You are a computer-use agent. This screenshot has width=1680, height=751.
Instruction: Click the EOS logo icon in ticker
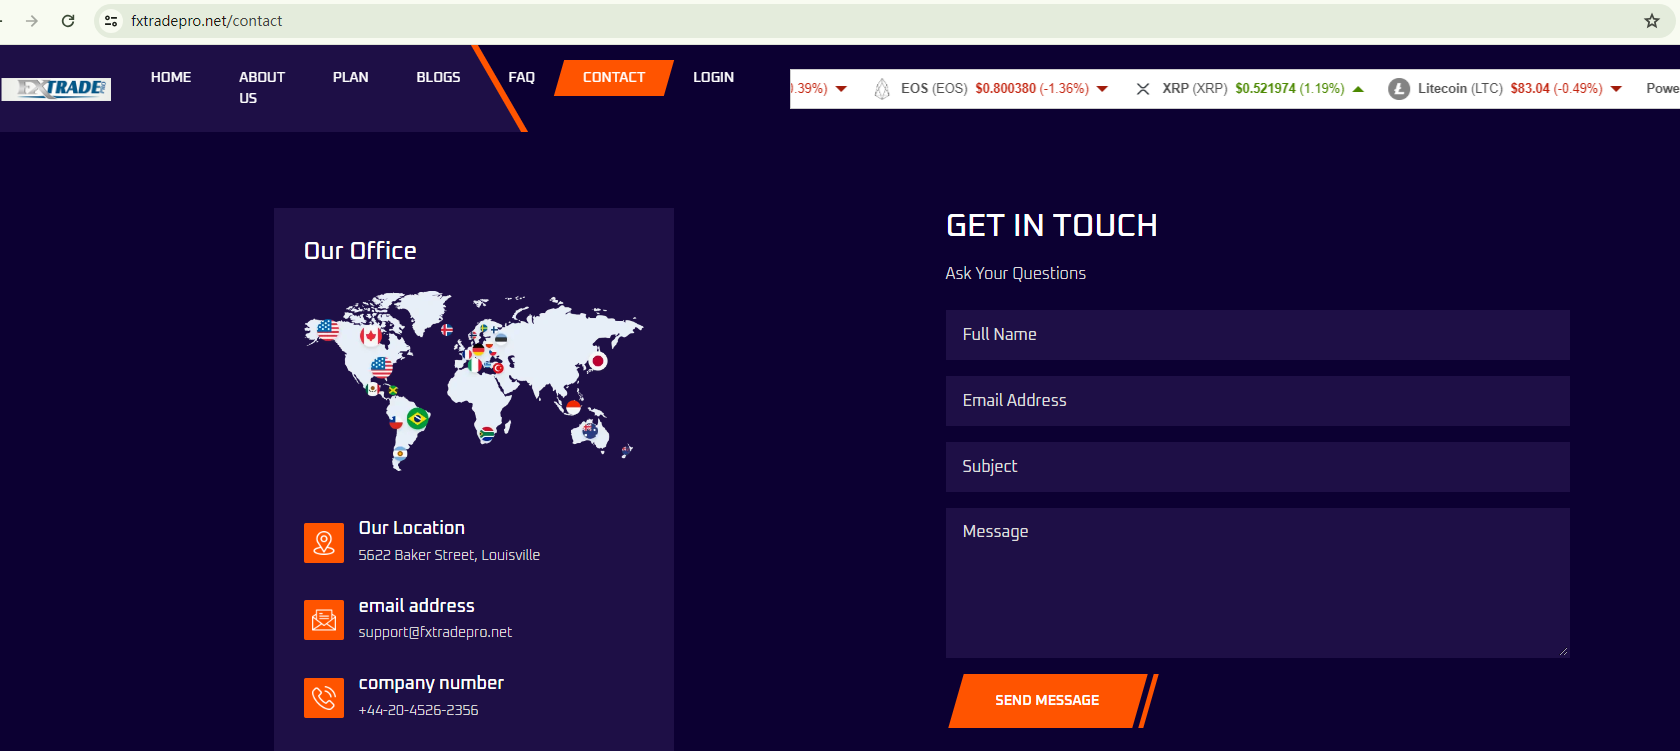coord(882,89)
